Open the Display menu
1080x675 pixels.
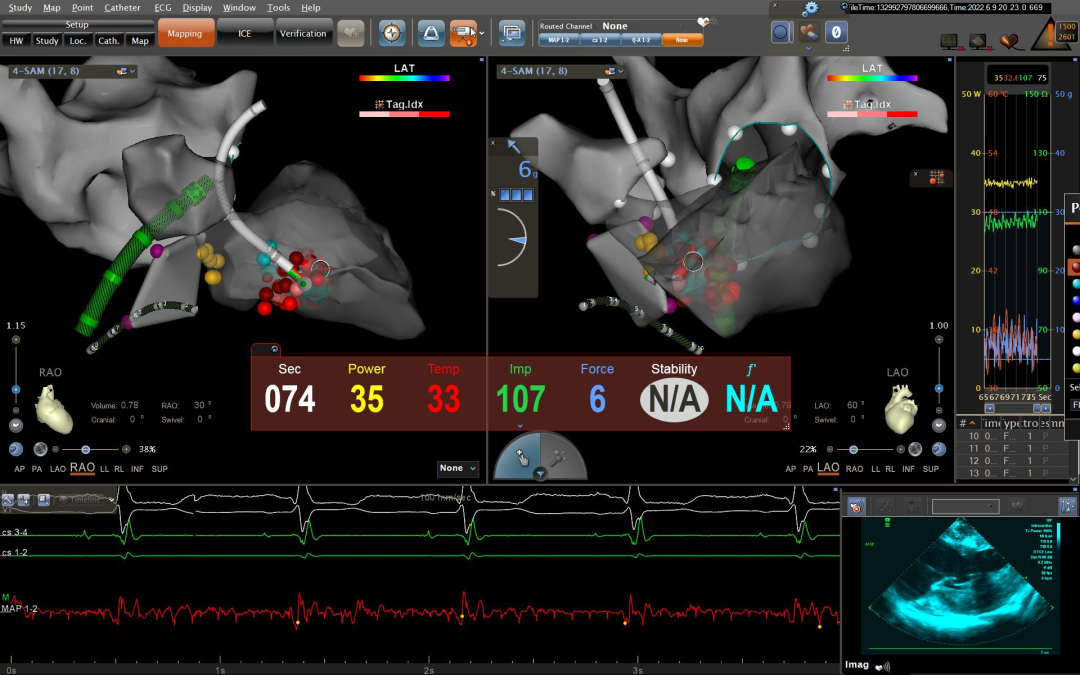(197, 8)
